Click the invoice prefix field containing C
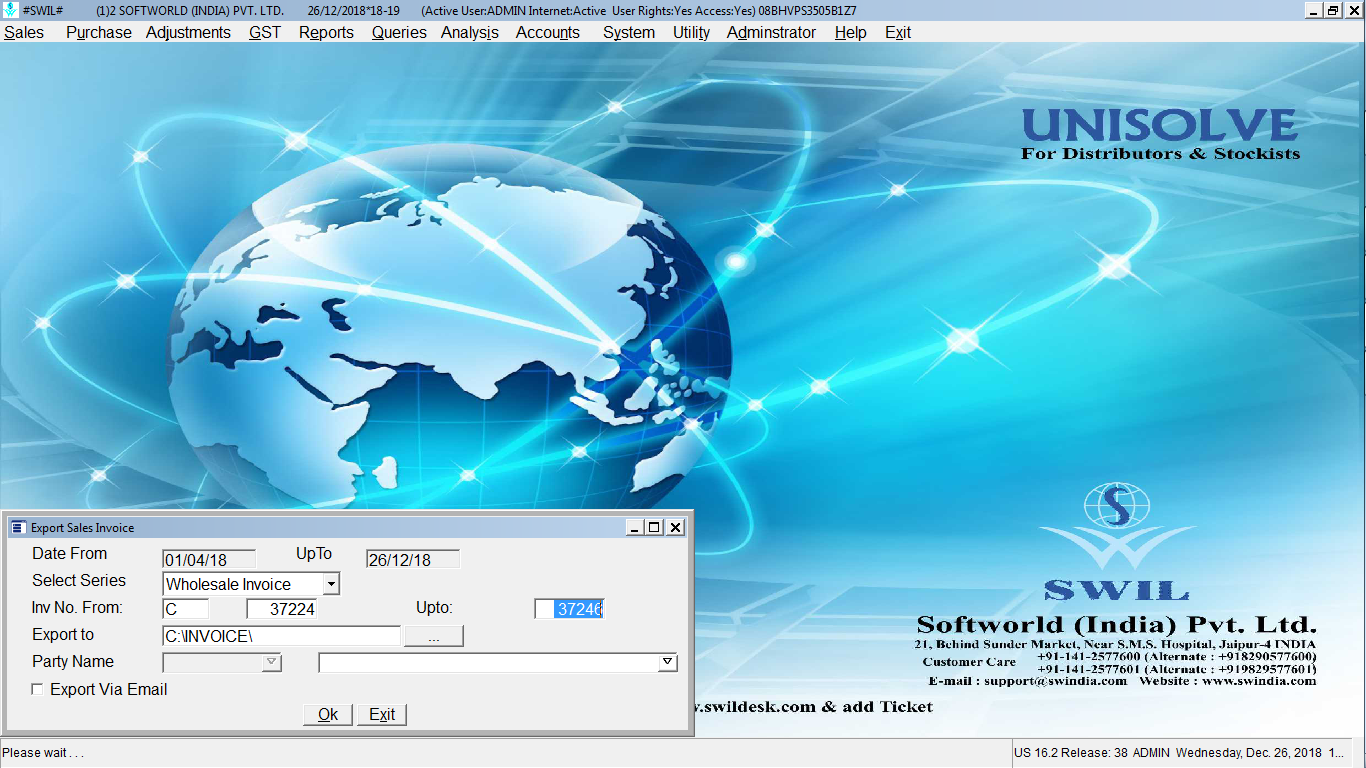 pos(186,609)
